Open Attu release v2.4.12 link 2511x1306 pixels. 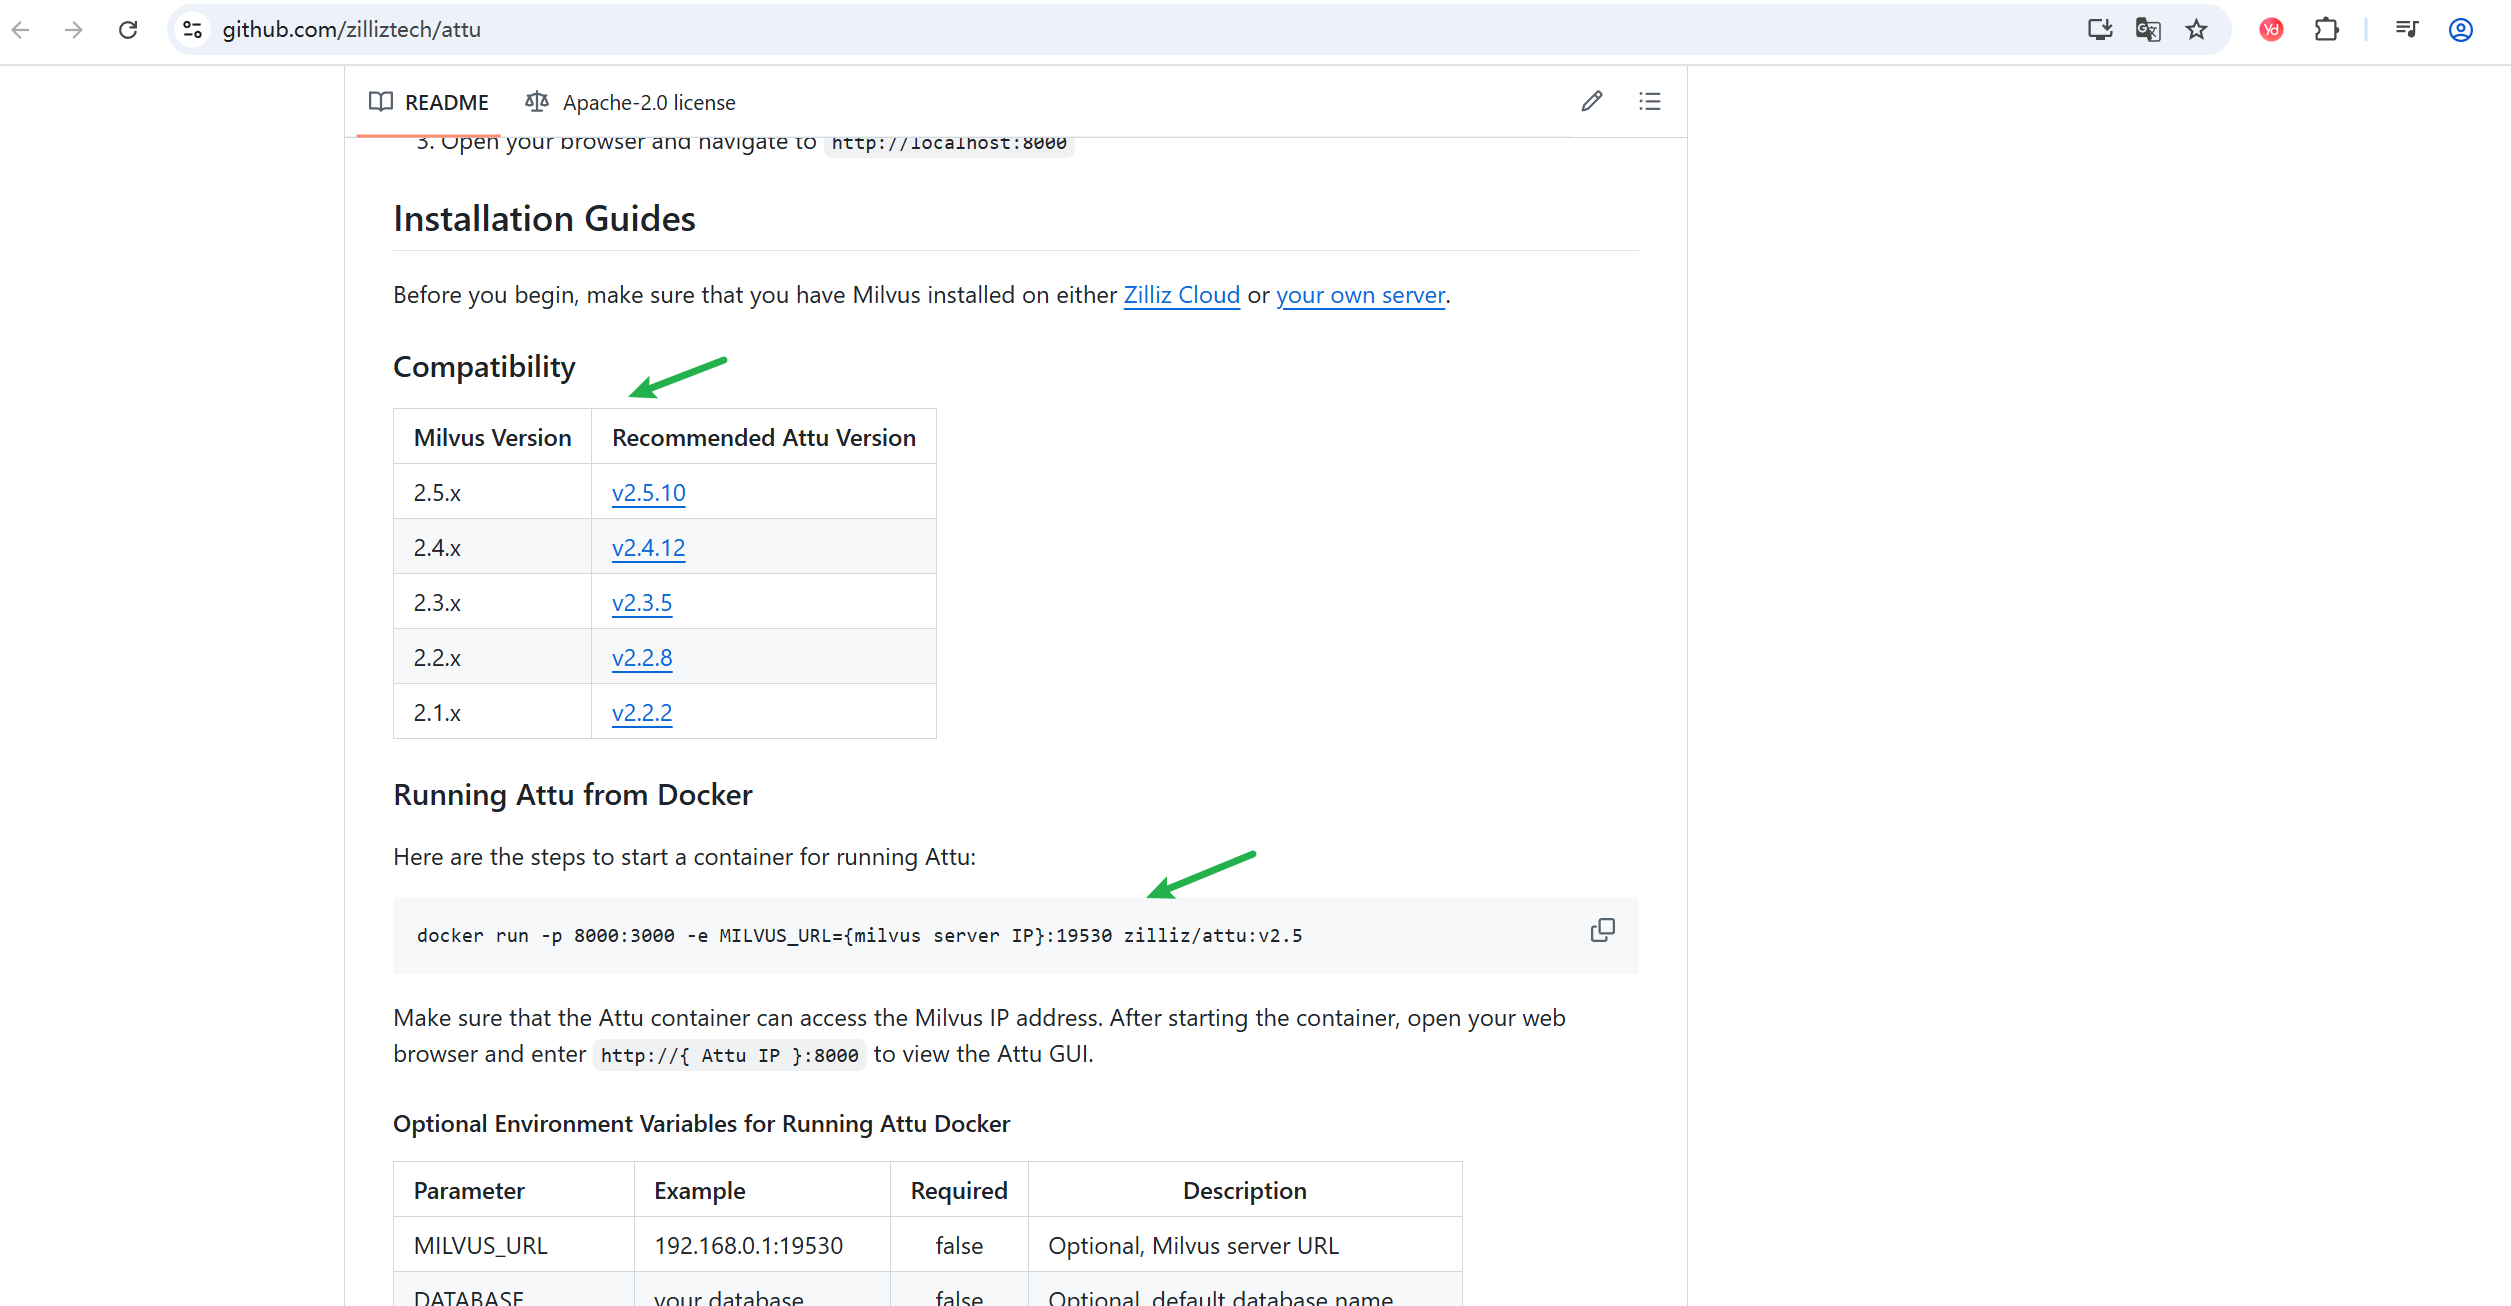(x=648, y=548)
